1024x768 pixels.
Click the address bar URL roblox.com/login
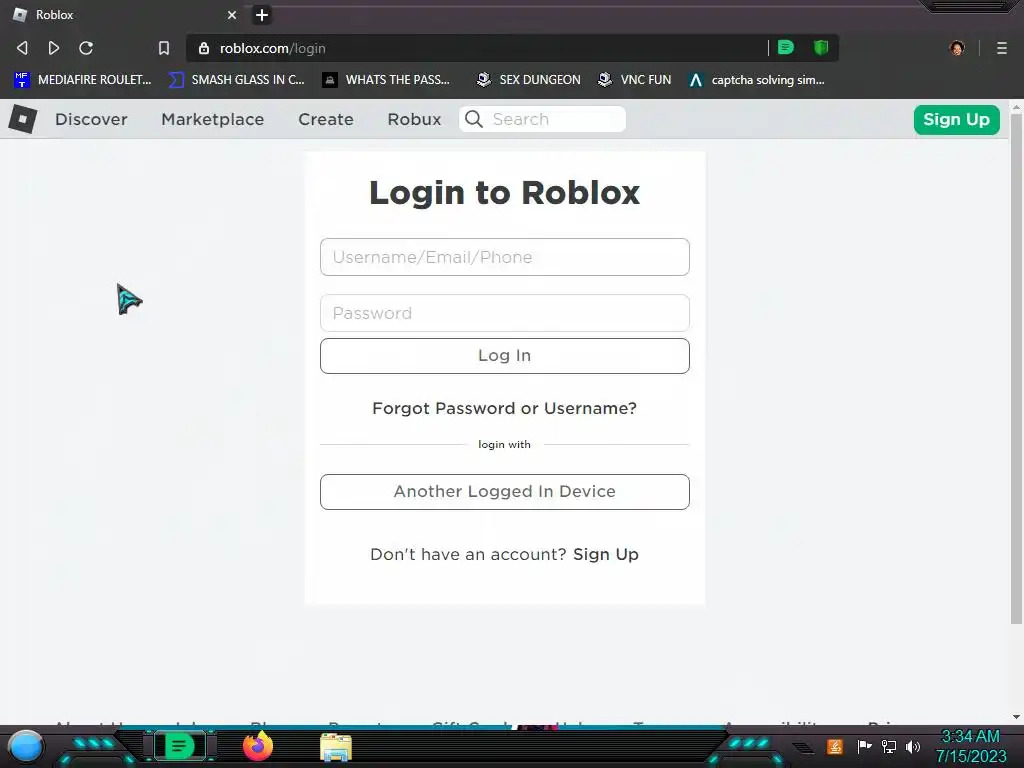click(272, 48)
